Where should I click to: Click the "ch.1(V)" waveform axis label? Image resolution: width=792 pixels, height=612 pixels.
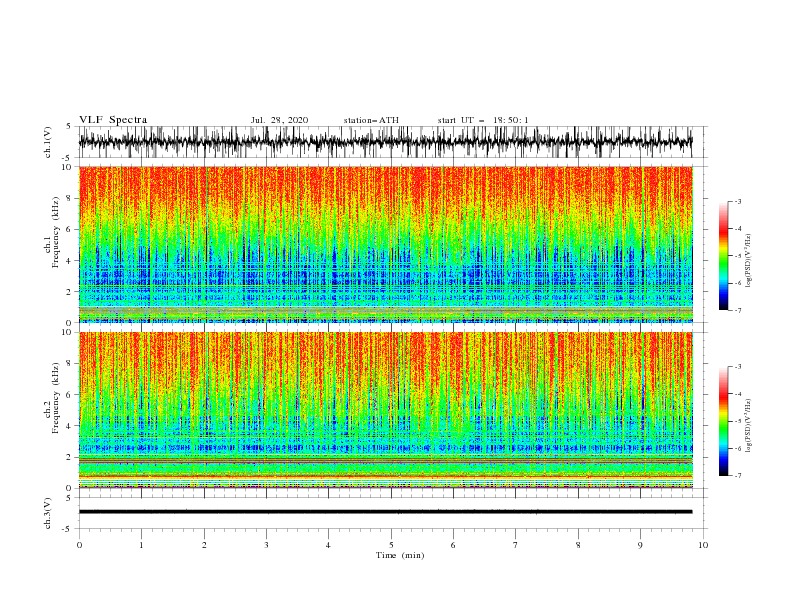[x=48, y=142]
